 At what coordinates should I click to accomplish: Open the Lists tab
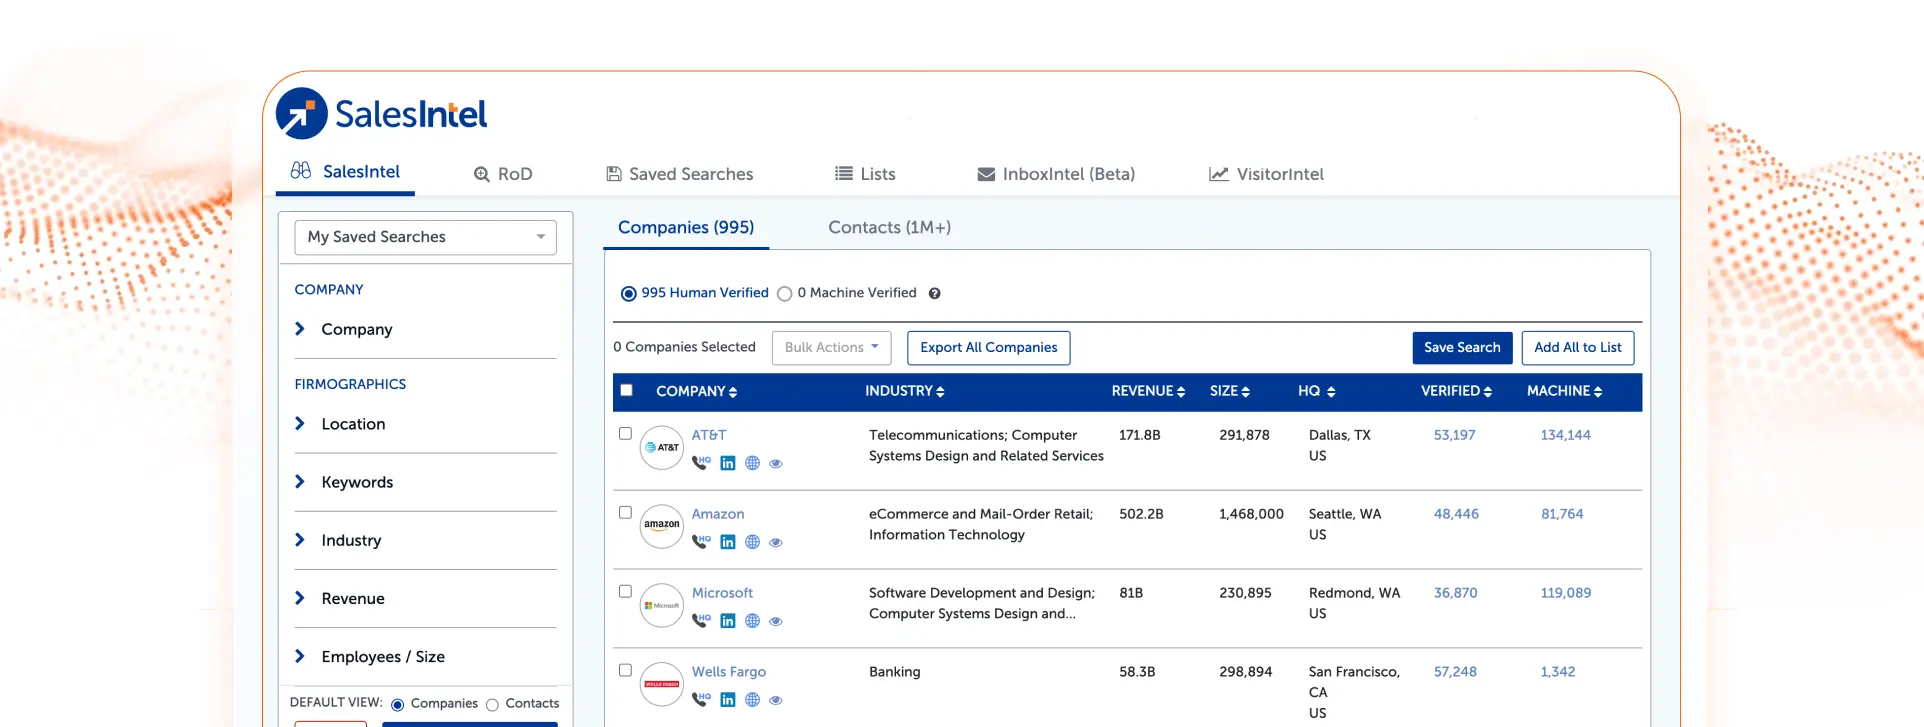[866, 174]
